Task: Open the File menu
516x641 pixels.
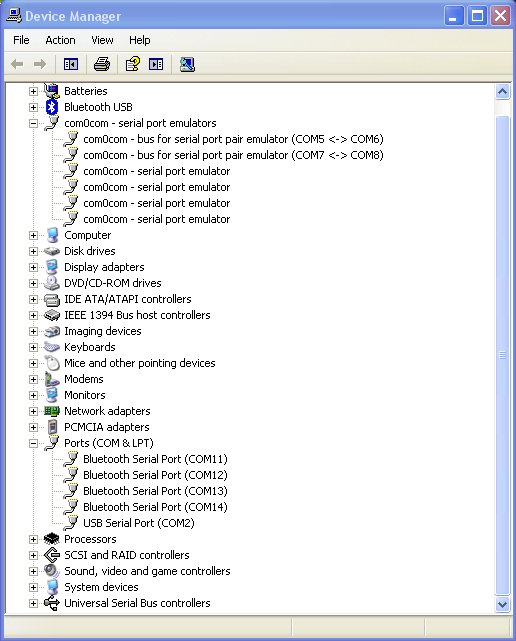Action: 21,40
